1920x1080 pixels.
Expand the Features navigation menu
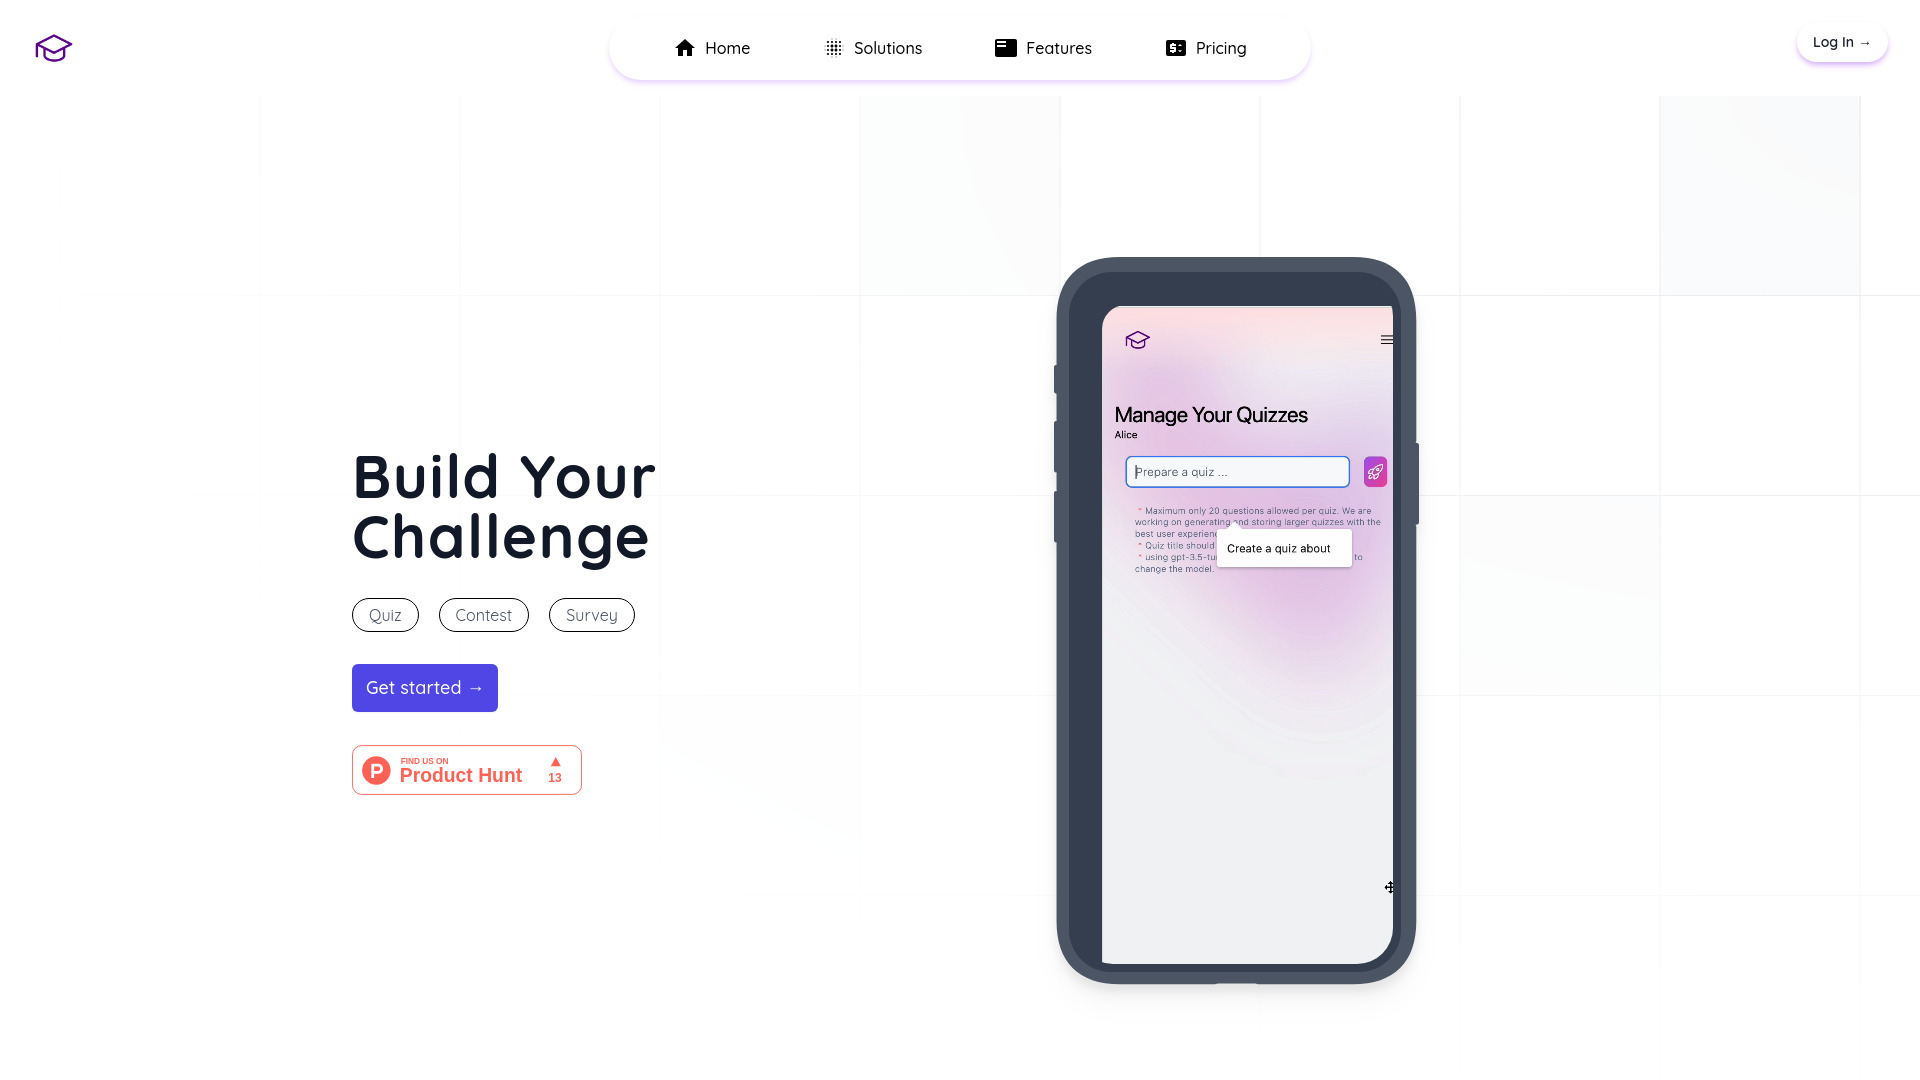pyautogui.click(x=1043, y=47)
